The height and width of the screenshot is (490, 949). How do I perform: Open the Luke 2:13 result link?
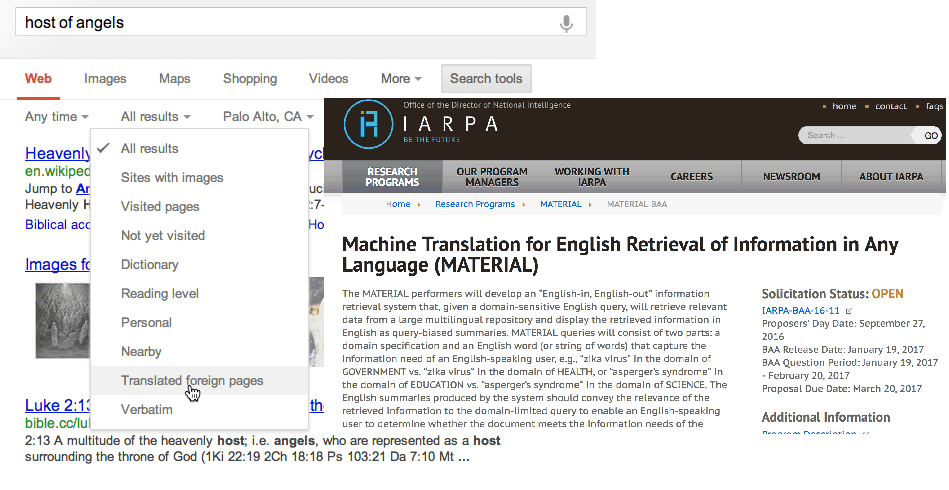coord(57,405)
